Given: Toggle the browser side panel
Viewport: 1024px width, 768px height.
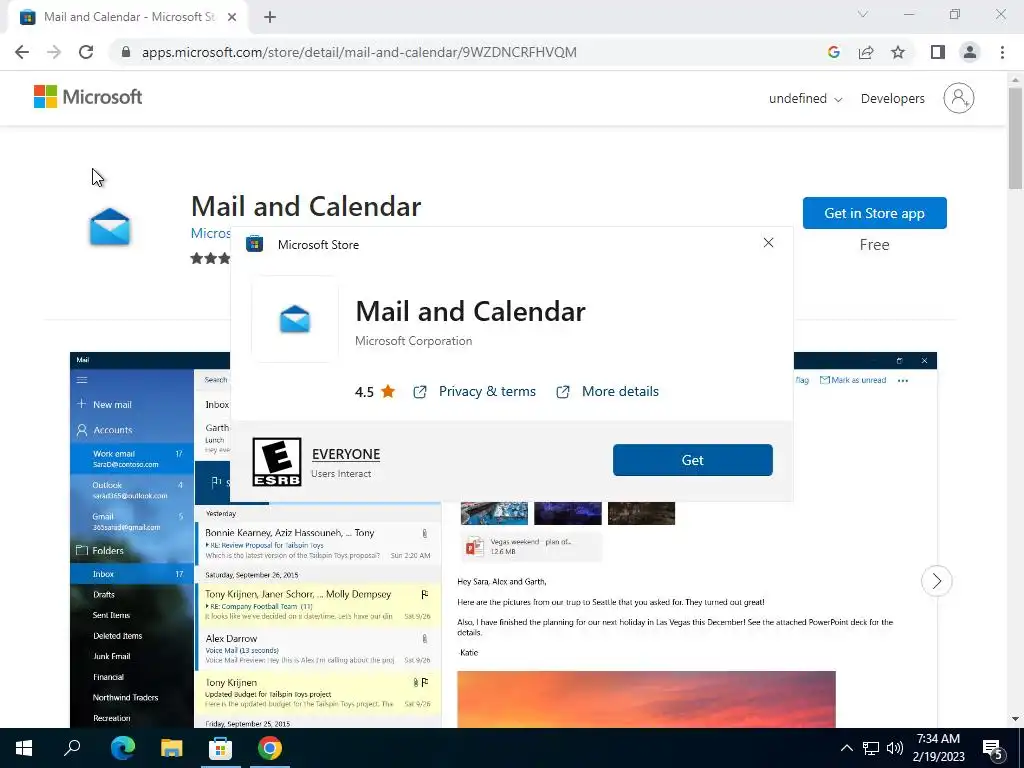Looking at the screenshot, I should [x=937, y=52].
